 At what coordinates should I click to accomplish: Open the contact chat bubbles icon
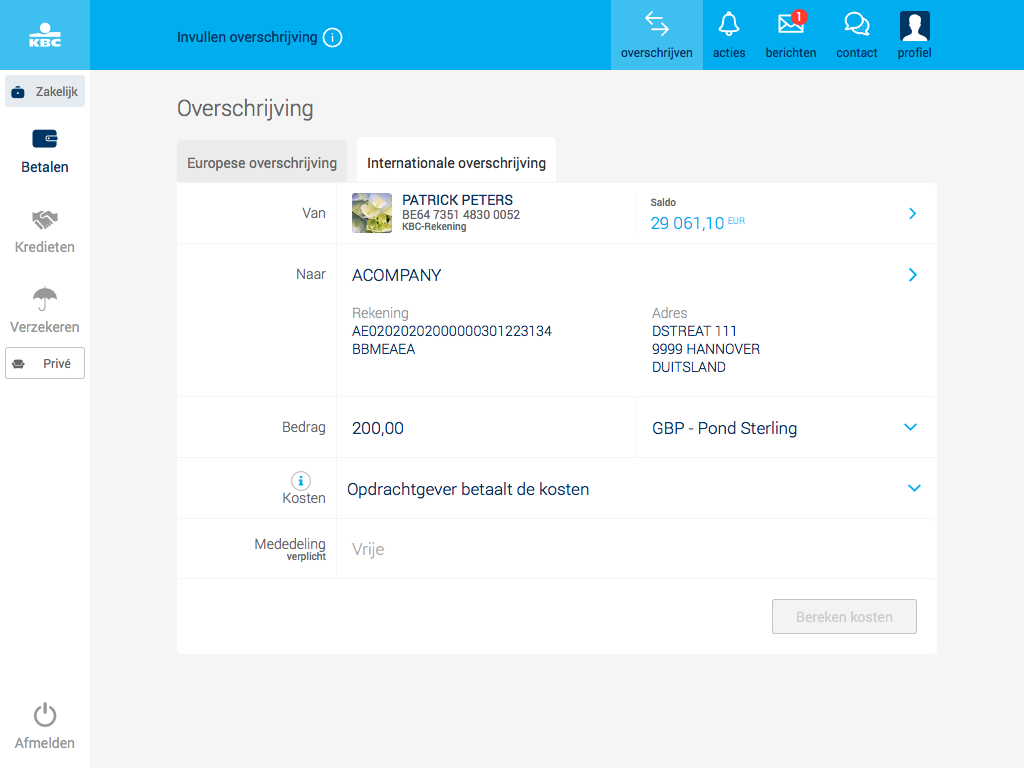pyautogui.click(x=857, y=35)
